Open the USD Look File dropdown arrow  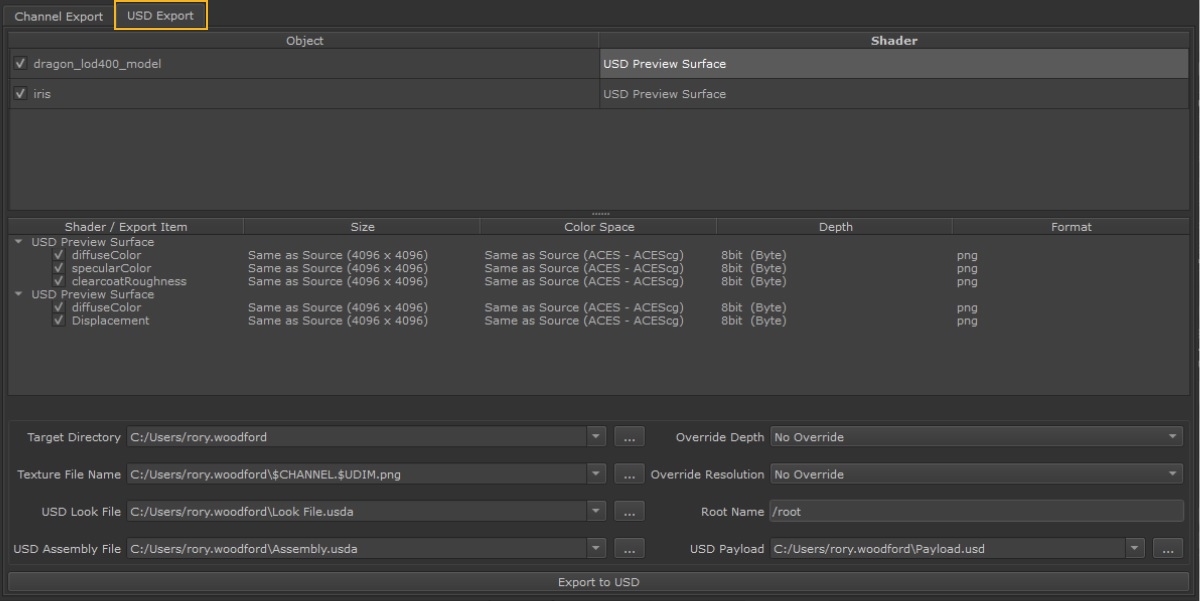pyautogui.click(x=596, y=511)
